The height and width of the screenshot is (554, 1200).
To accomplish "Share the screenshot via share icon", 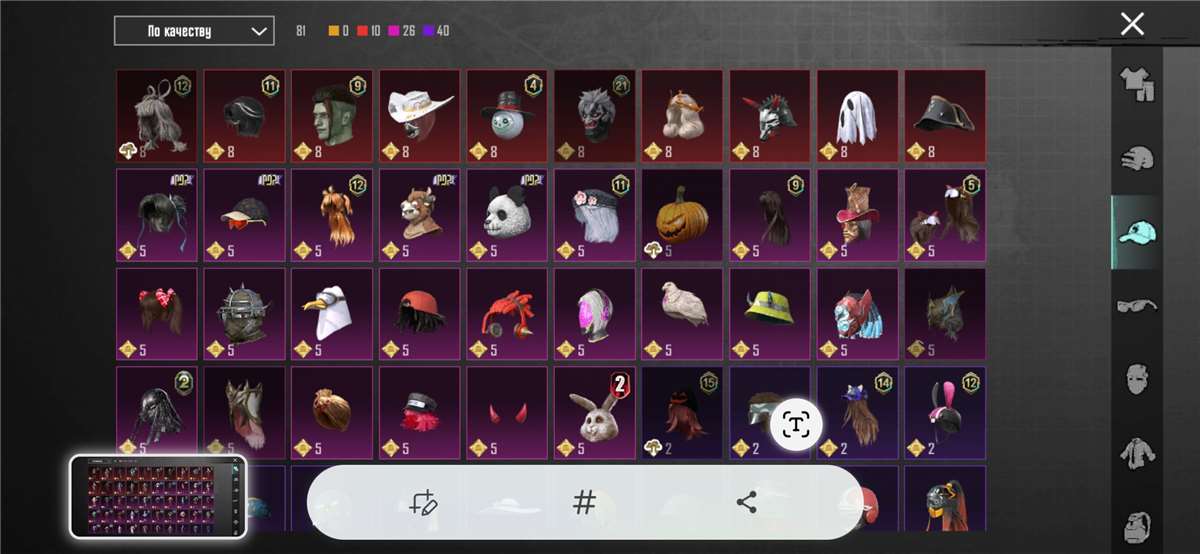I will [746, 503].
